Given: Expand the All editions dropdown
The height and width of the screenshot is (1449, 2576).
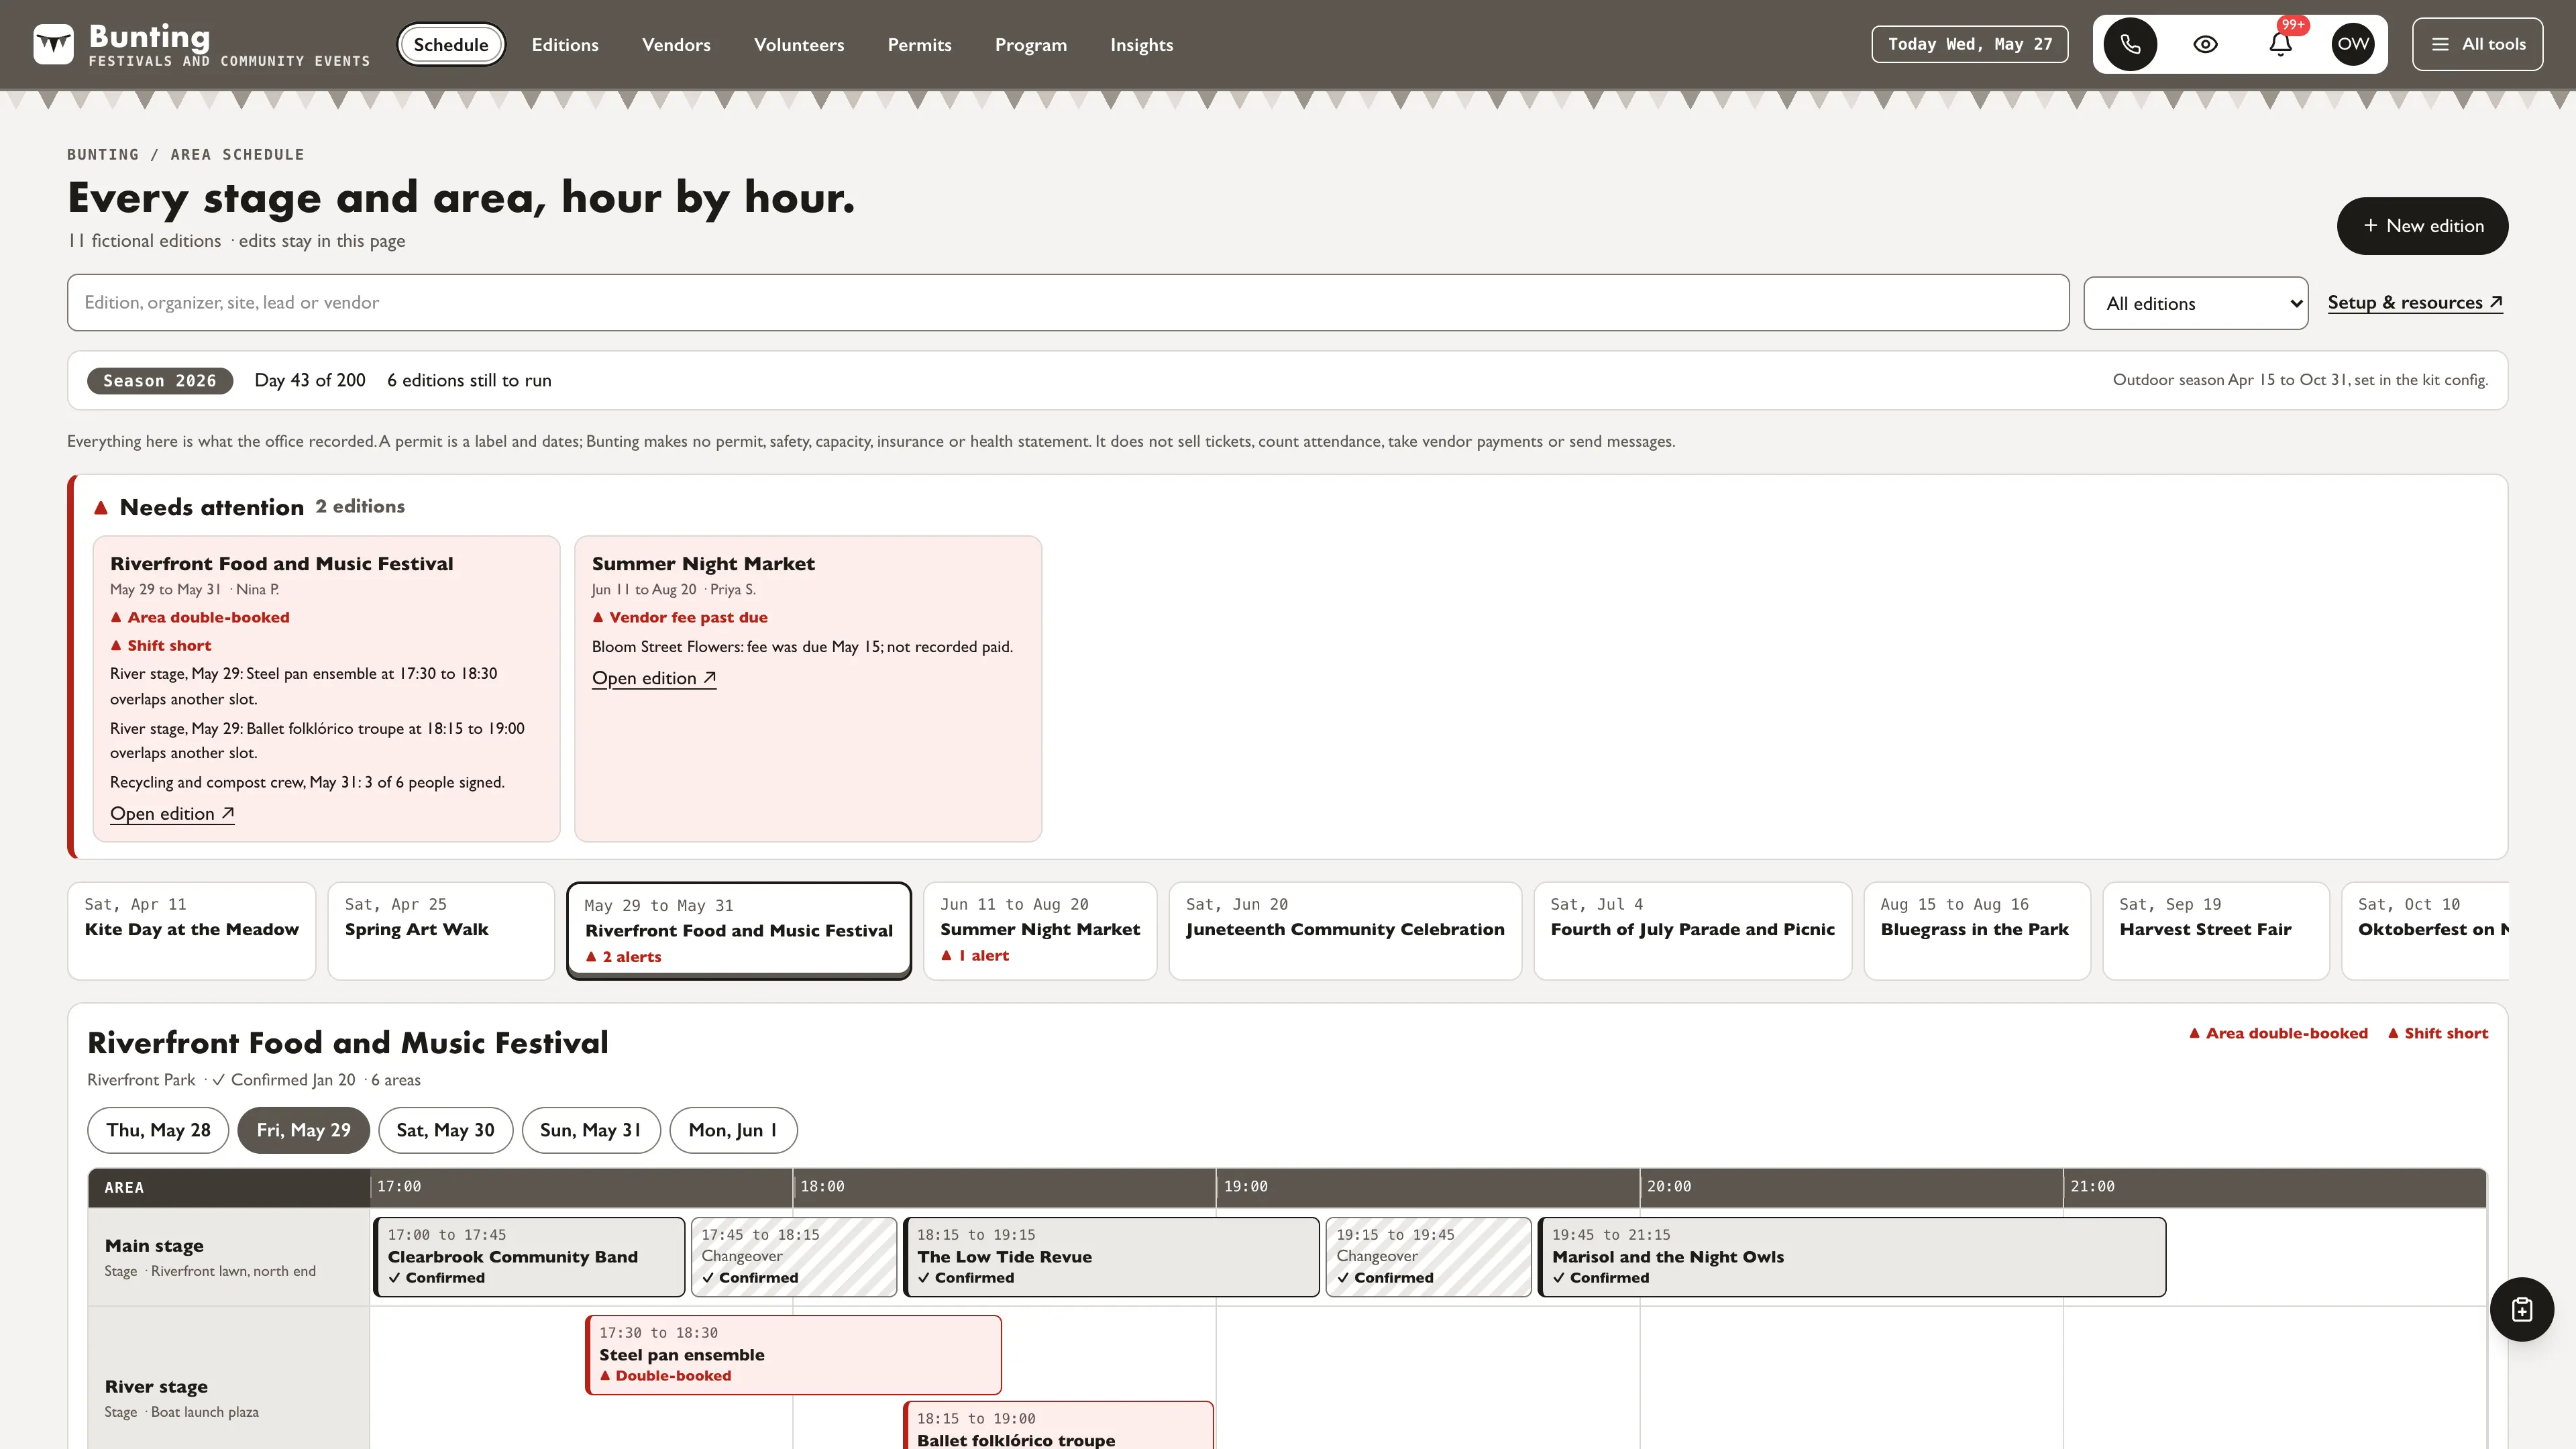Looking at the screenshot, I should click(x=2195, y=303).
